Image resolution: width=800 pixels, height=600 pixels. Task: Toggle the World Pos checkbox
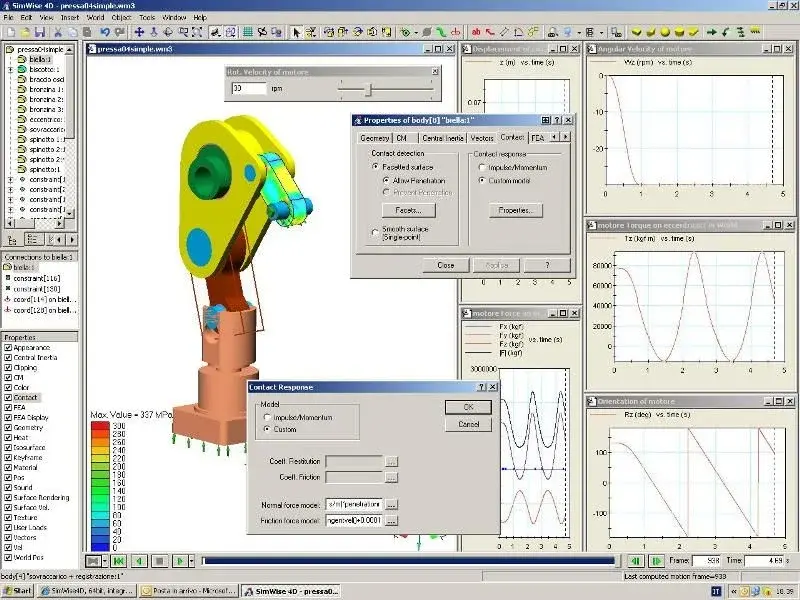click(x=8, y=558)
